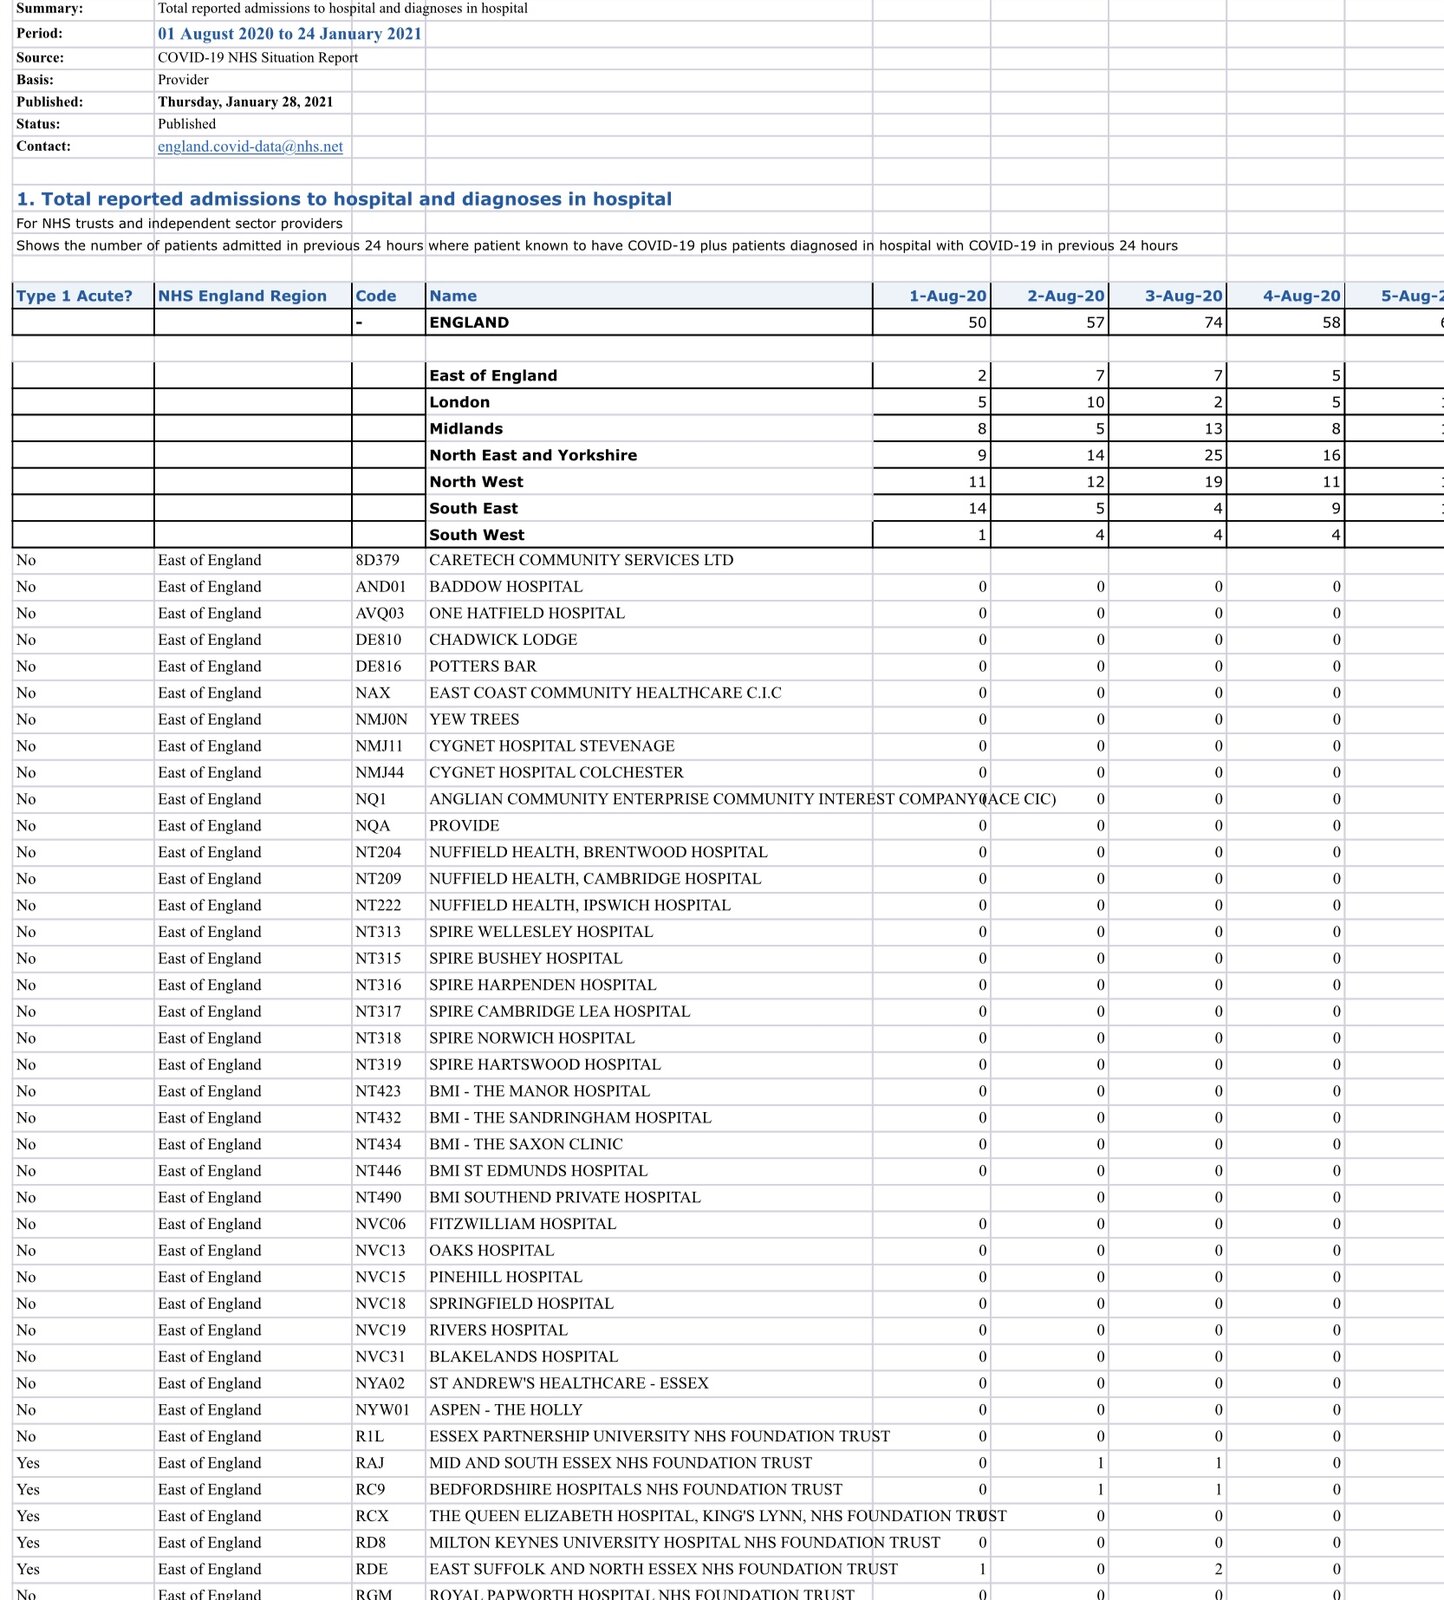This screenshot has width=1444, height=1600.
Task: Select the "Published:" label cell
Action: [50, 102]
